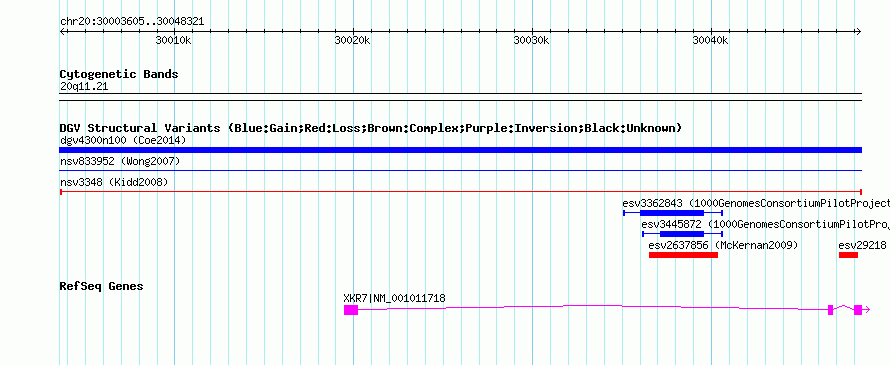Click the first XKR7 exon block

(351, 310)
